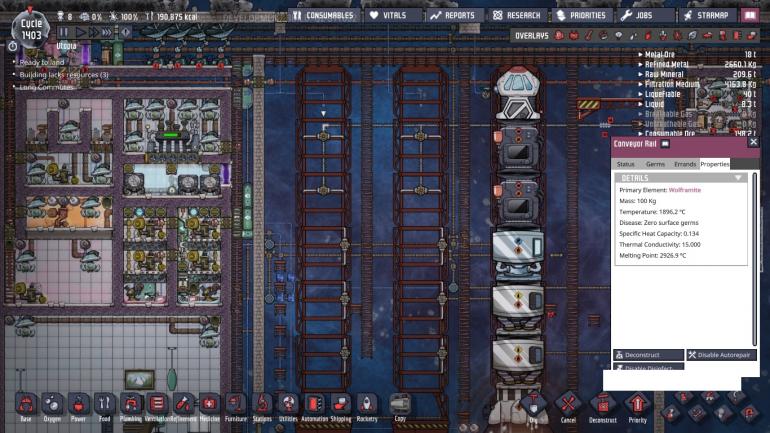Select the Deconstruct tool in bottom toolbar

[x=603, y=407]
